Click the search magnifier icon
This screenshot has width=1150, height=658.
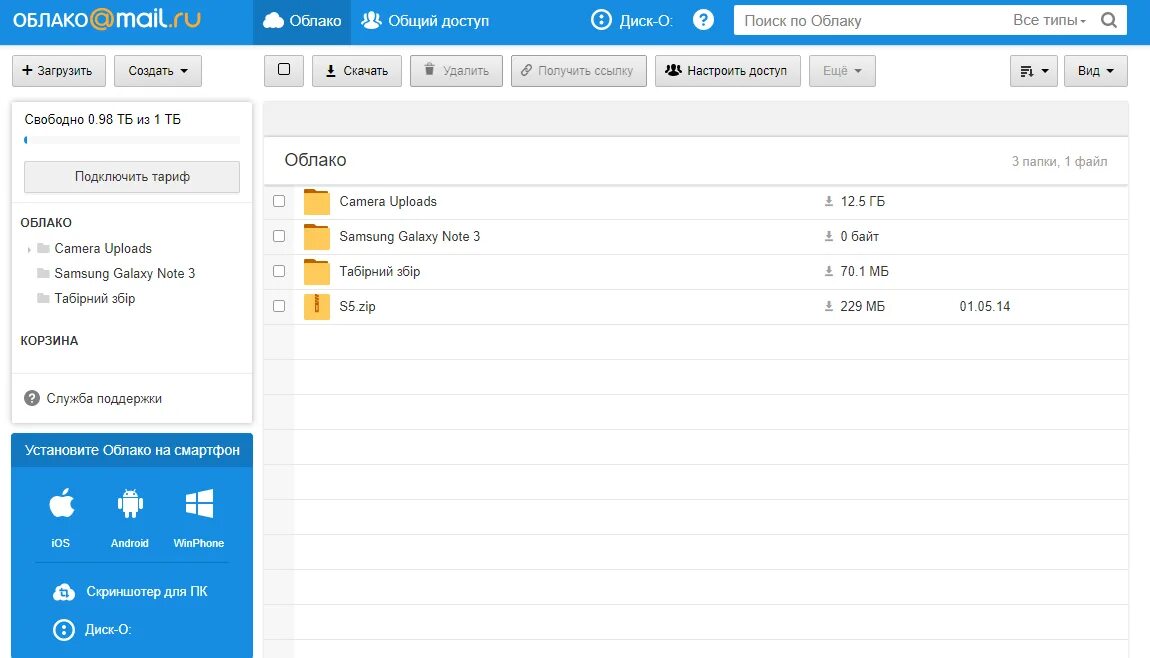tap(1109, 21)
